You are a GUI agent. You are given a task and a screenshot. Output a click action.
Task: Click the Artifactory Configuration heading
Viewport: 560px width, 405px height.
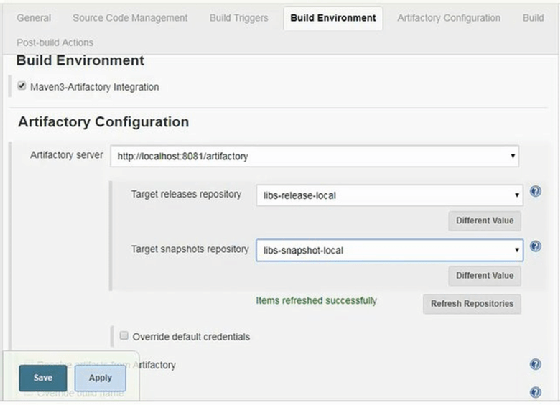coord(104,122)
